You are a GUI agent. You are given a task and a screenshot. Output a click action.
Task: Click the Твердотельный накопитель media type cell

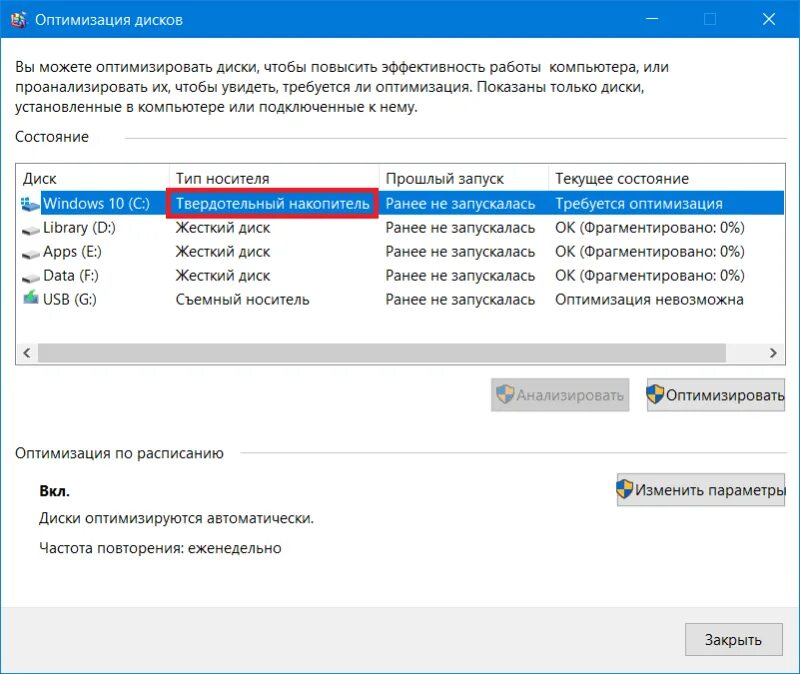coord(272,204)
